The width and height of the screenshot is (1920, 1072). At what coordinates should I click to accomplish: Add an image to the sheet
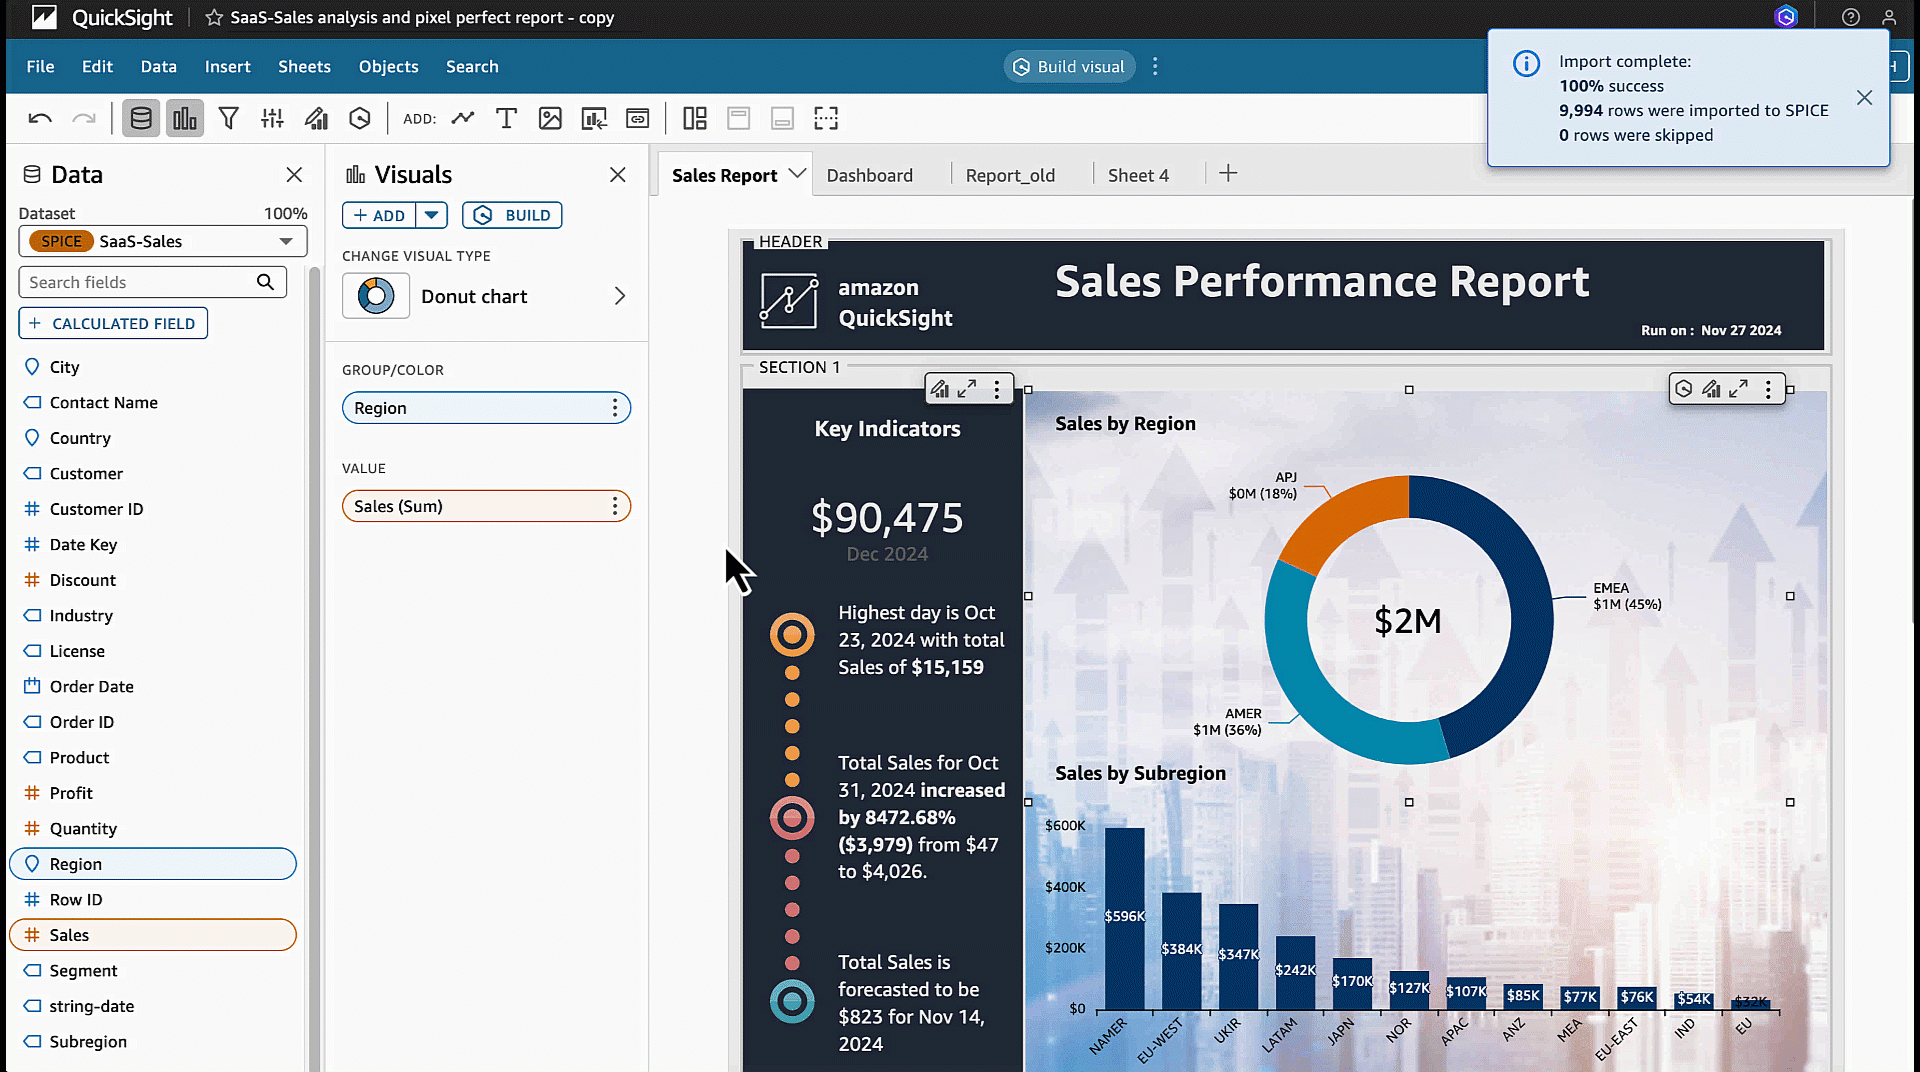point(550,119)
